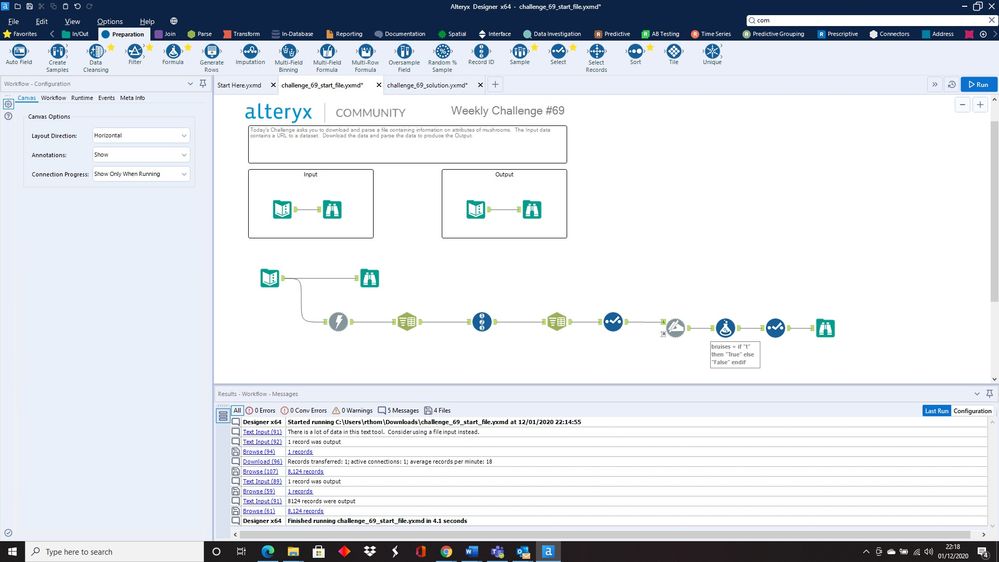Select the Auto Field tool

point(18,55)
